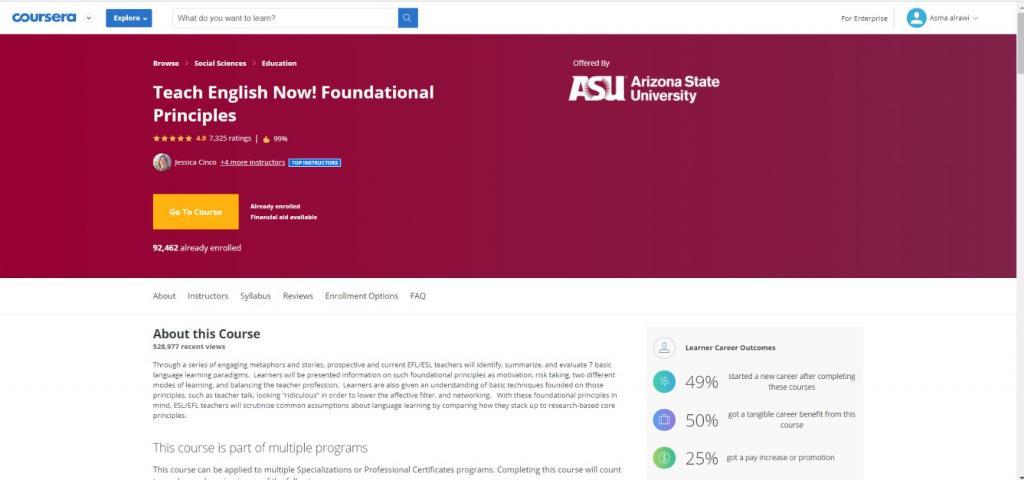Click the Social Sciences breadcrumb link
Screen dimensions: 1024x480
point(220,63)
